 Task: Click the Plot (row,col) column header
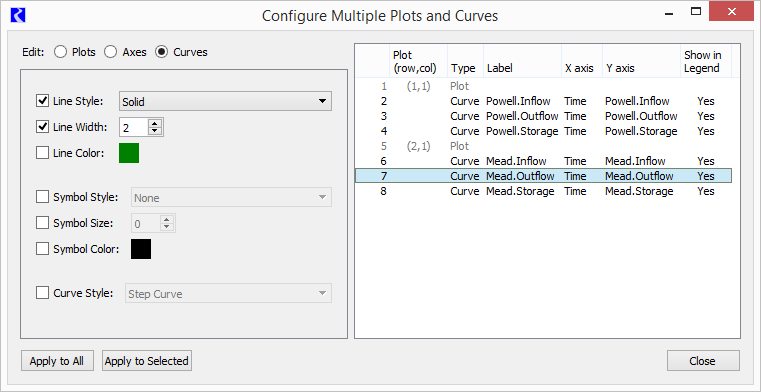(418, 62)
